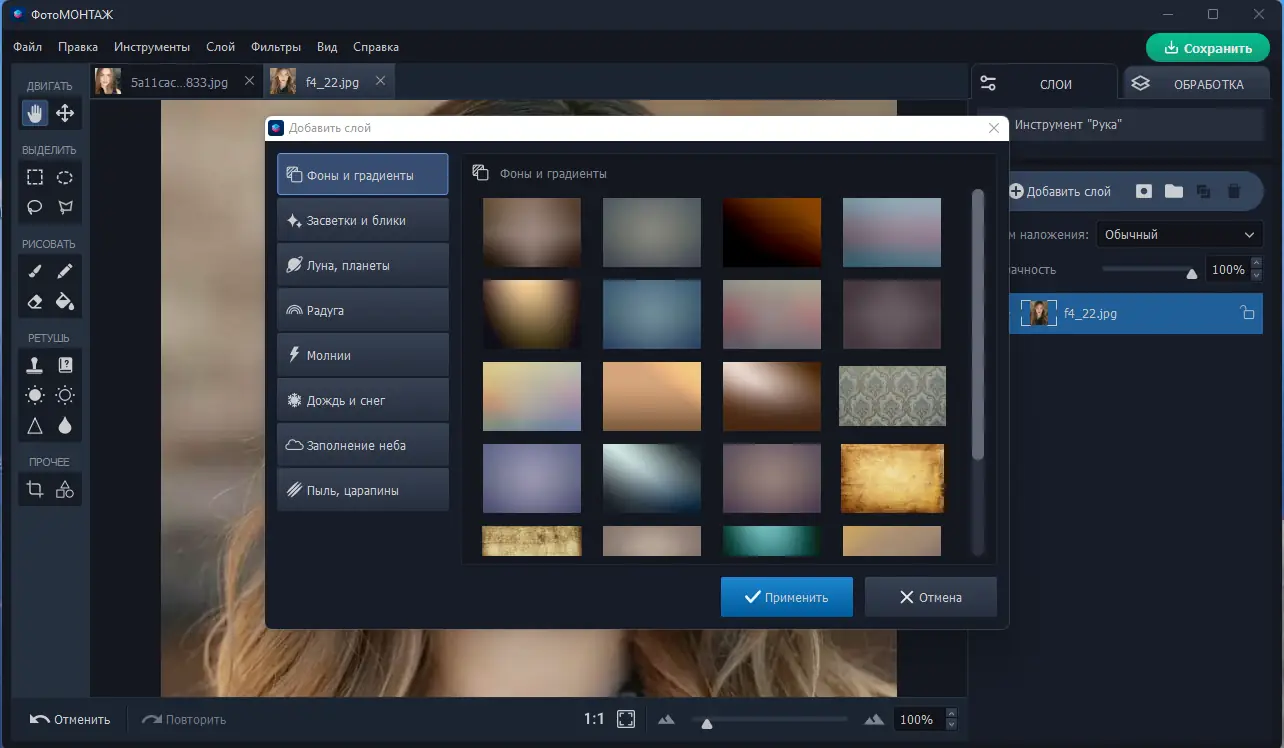Viewport: 1284px width, 748px height.
Task: Select the Радуга category
Action: 363,310
